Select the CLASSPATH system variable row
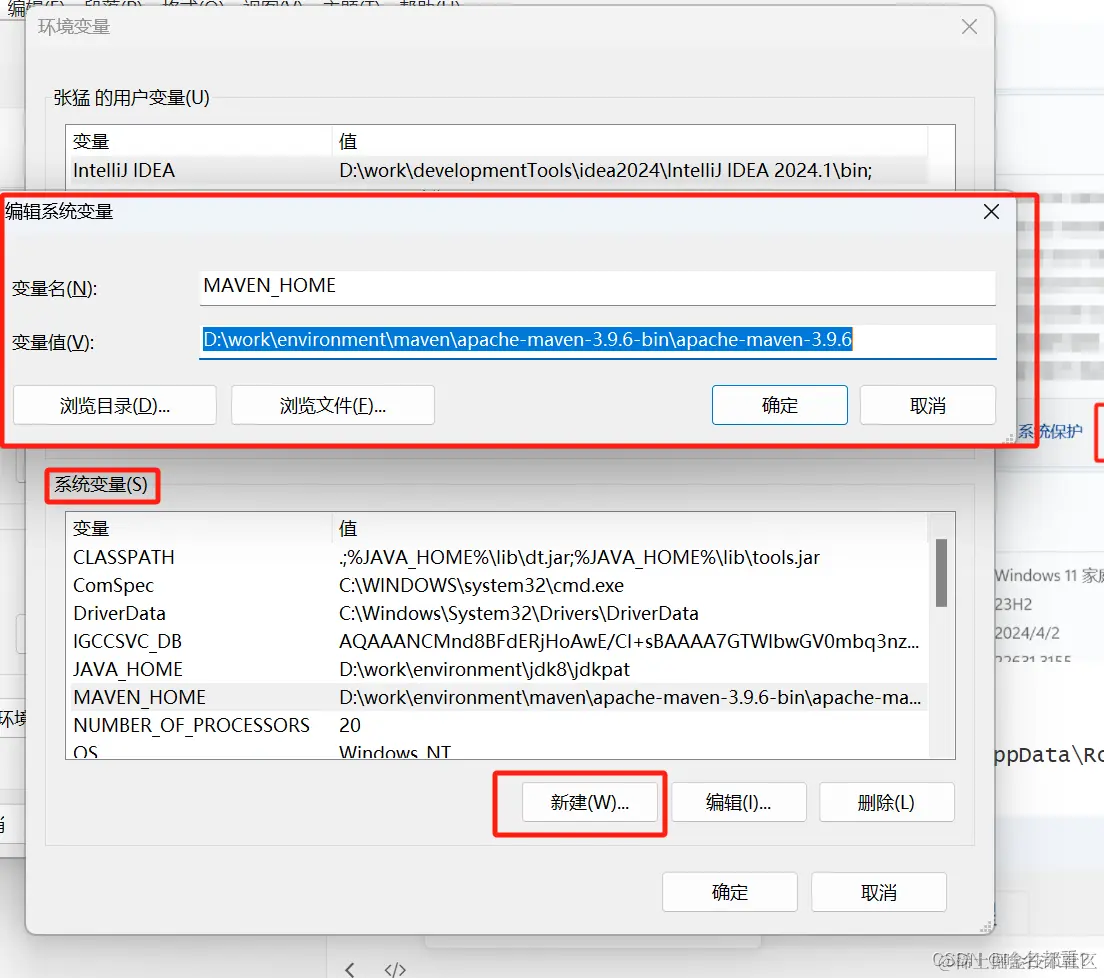The image size is (1104, 978). pyautogui.click(x=499, y=557)
